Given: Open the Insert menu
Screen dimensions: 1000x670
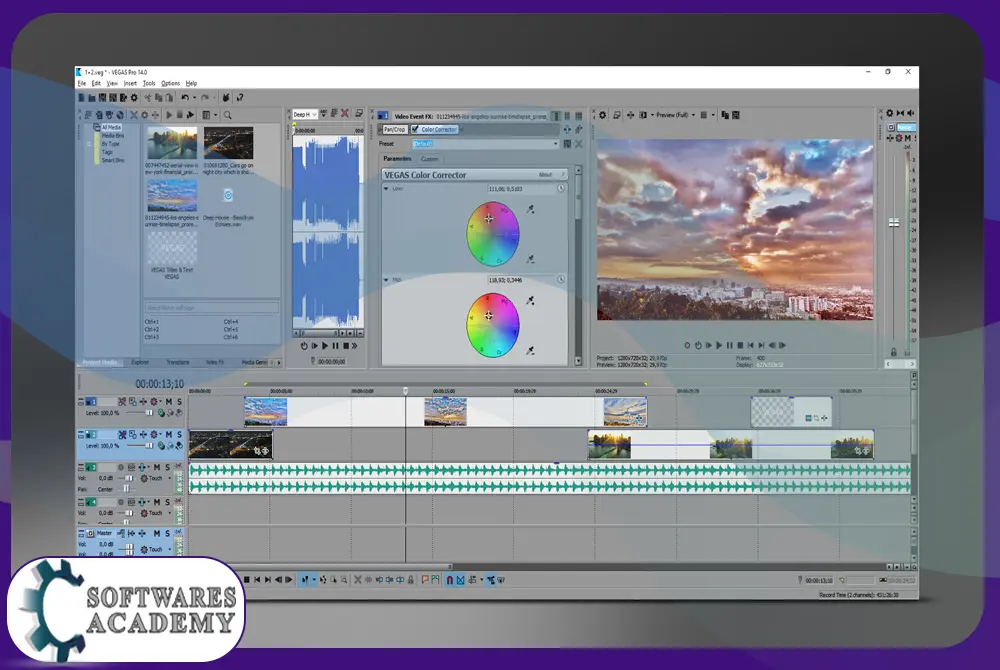Looking at the screenshot, I should 130,84.
